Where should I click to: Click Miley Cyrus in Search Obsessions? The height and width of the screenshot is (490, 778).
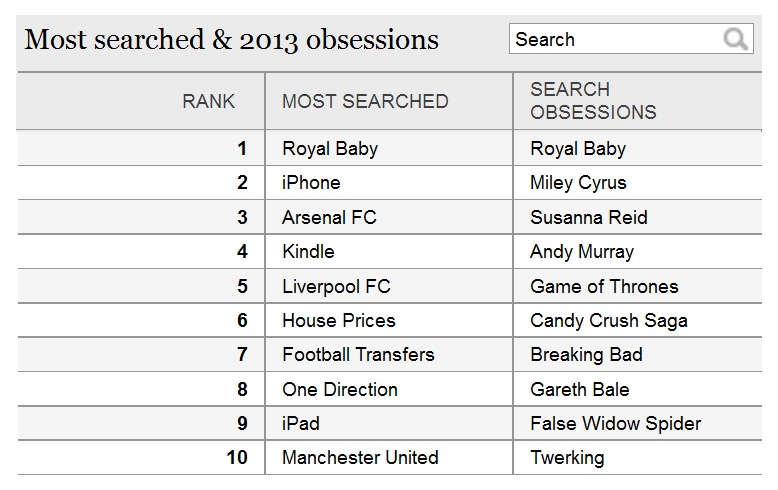pyautogui.click(x=578, y=183)
